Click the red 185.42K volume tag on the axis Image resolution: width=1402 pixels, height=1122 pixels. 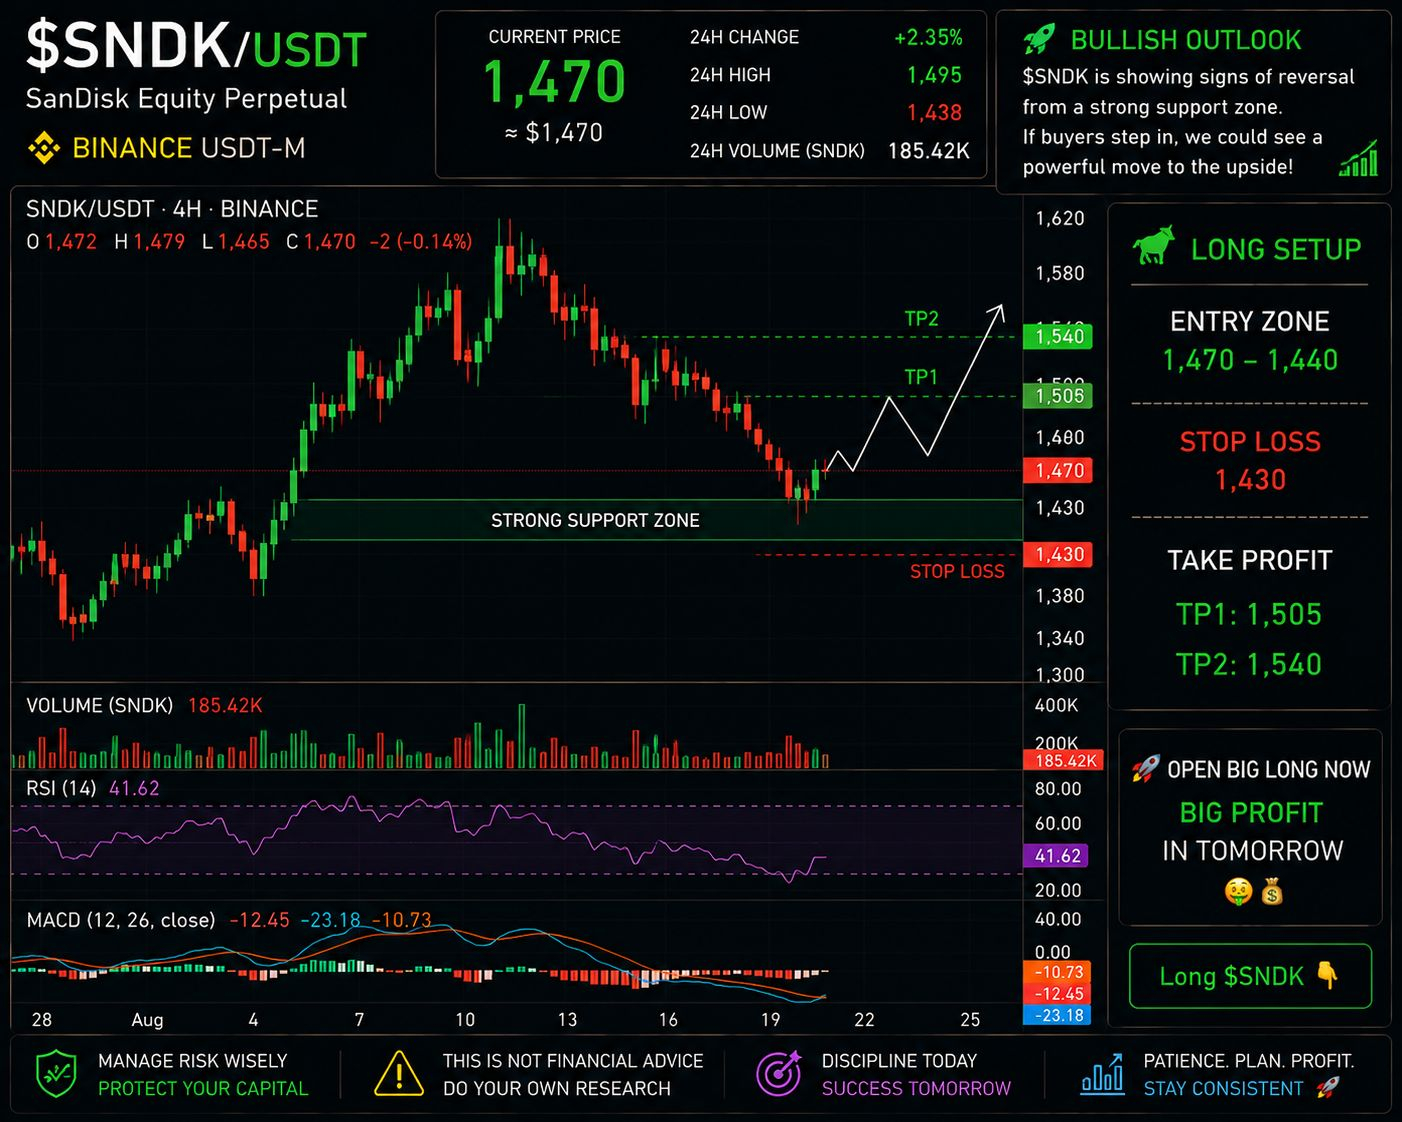tap(1065, 761)
